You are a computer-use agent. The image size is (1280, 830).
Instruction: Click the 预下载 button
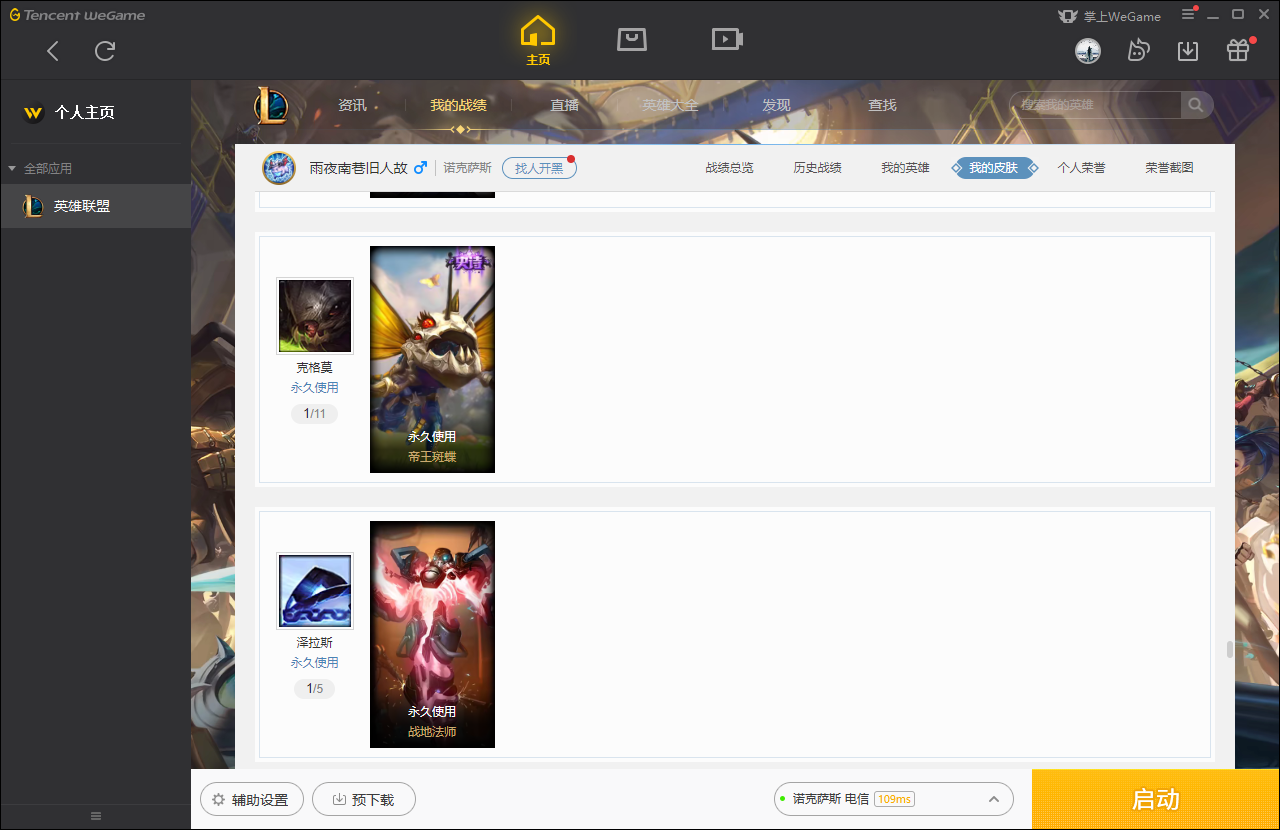coord(364,800)
